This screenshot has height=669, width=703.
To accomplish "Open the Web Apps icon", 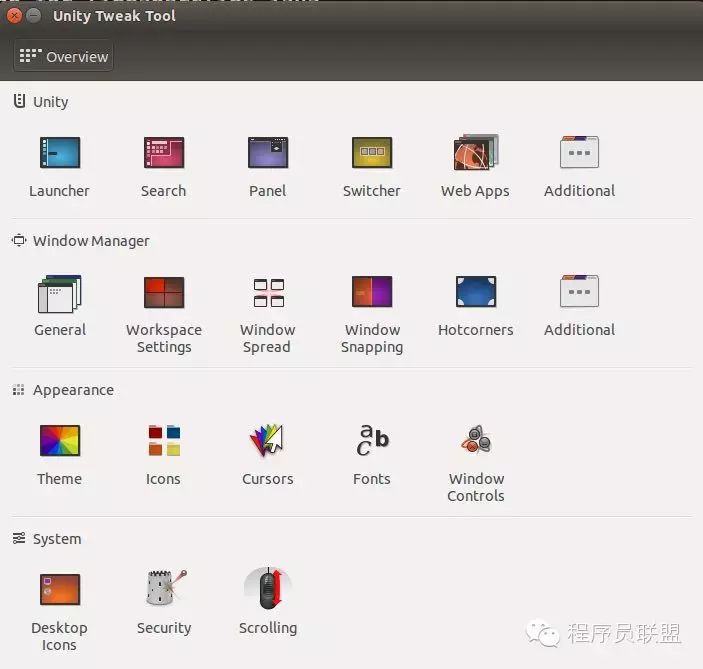I will 476,152.
